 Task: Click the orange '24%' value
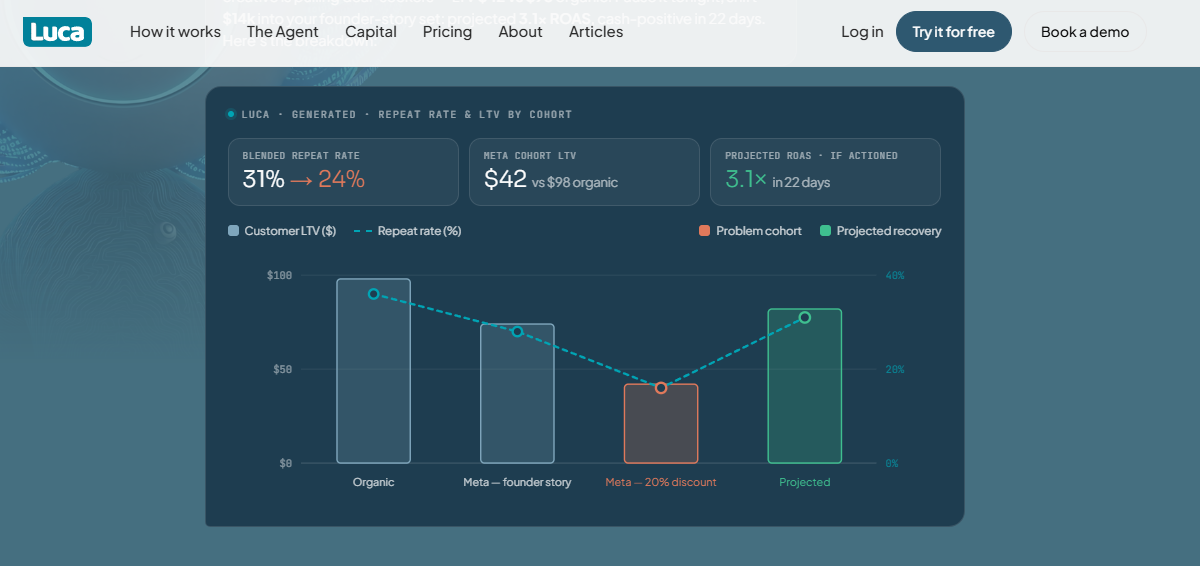(x=341, y=180)
